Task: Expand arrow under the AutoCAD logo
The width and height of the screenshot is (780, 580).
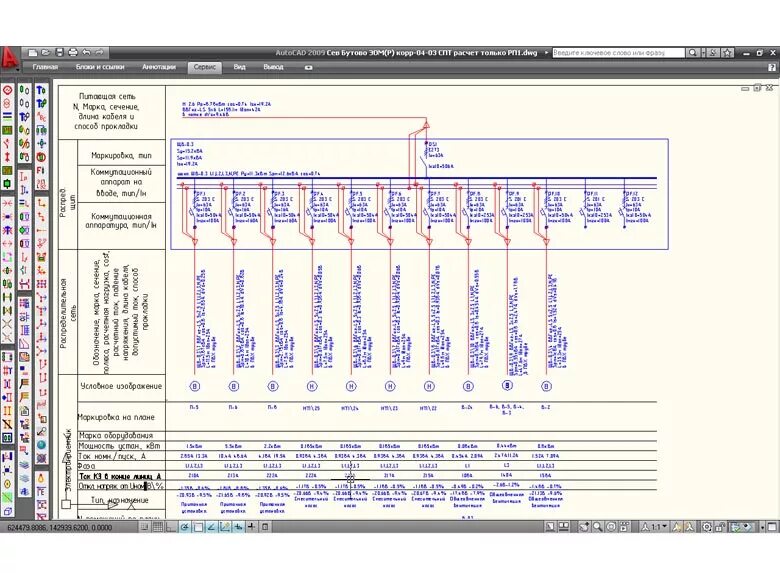Action: pyautogui.click(x=18, y=70)
